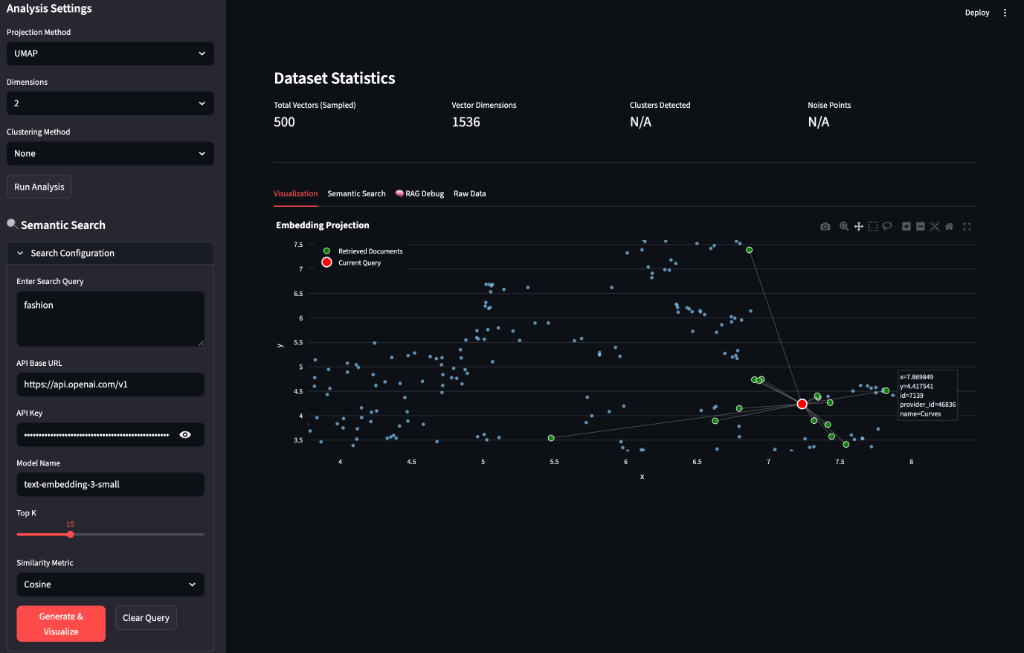Select the Lasso Select tool
Screen dimensions: 1024x653
click(887, 227)
